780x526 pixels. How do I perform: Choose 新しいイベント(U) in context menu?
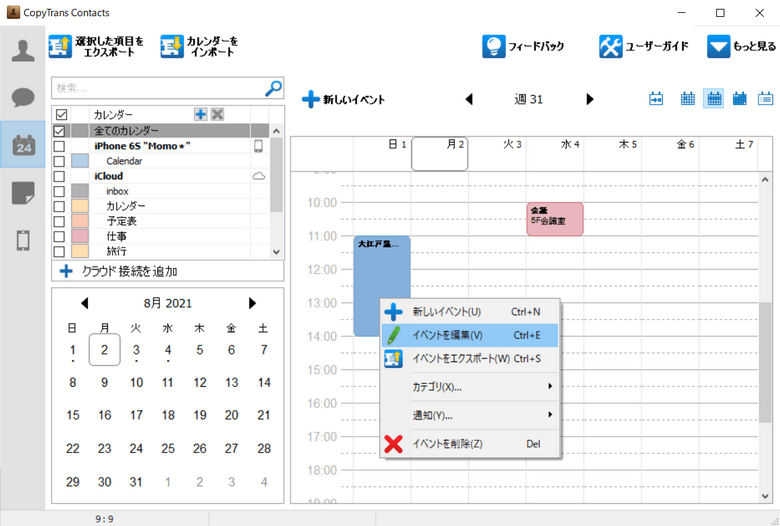470,312
